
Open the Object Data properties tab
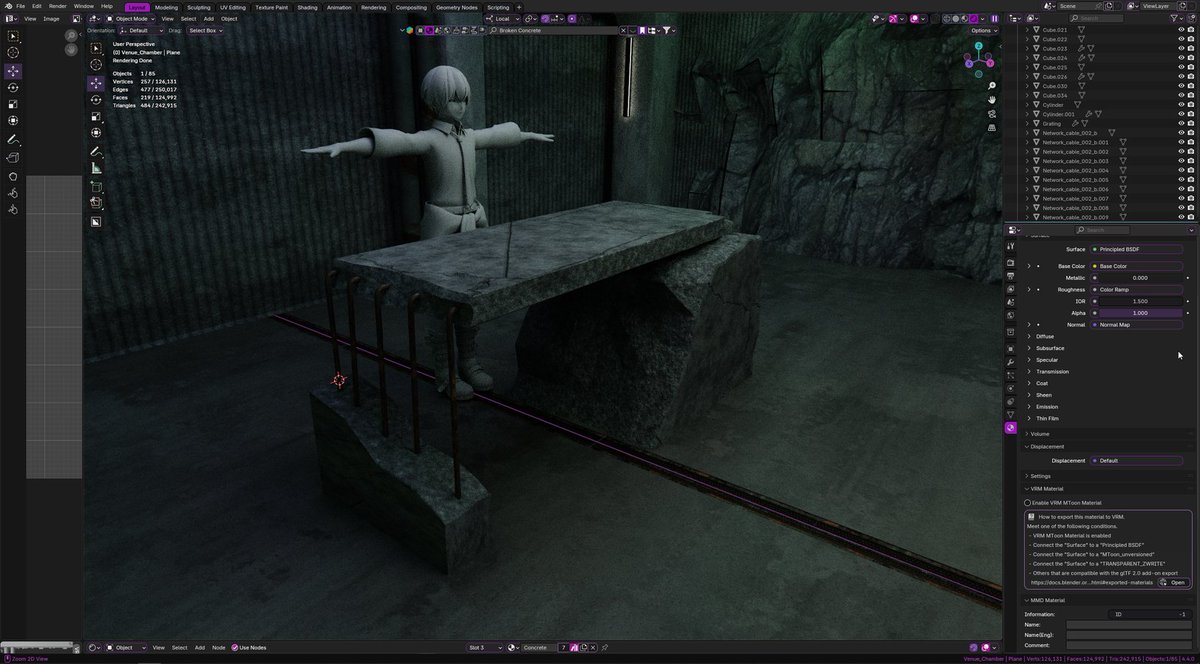point(1011,414)
